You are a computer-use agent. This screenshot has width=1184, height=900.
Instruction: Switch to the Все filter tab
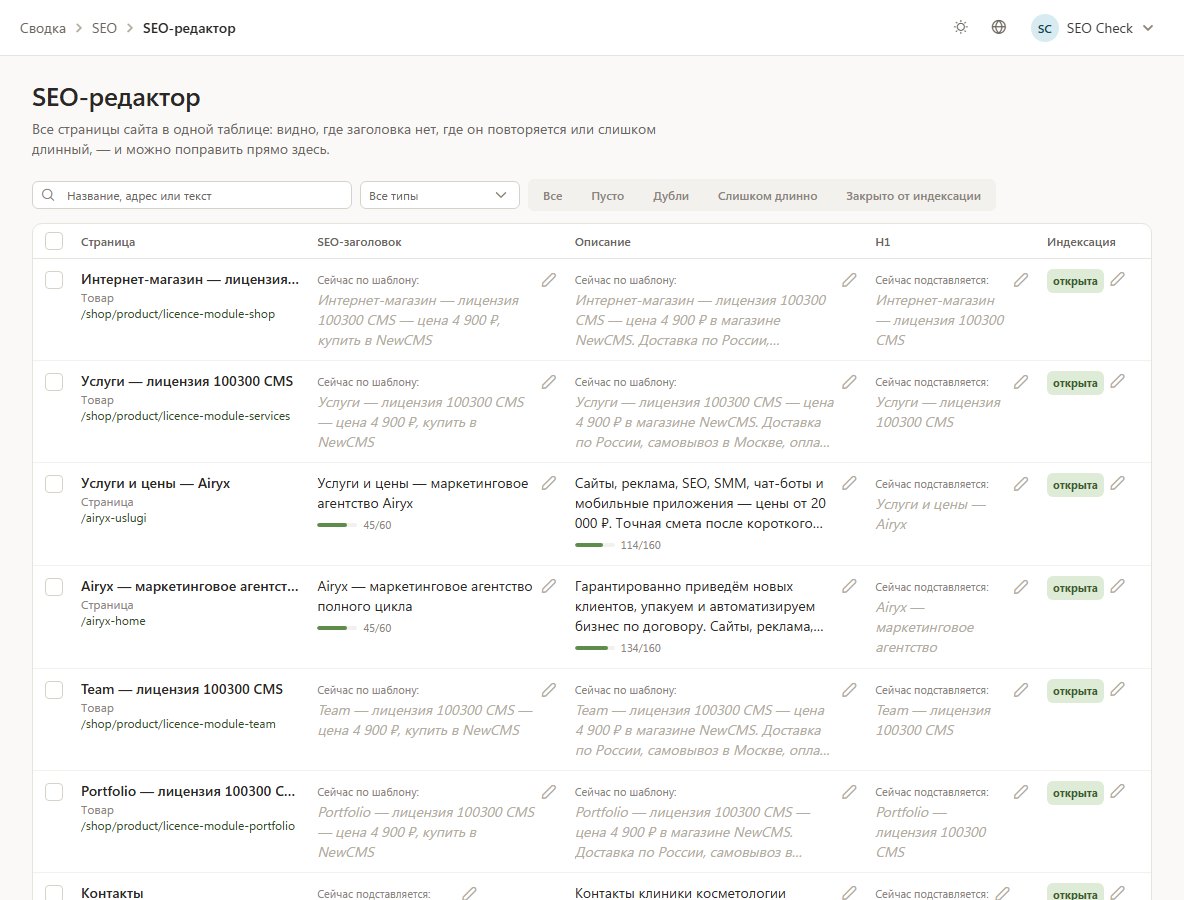pyautogui.click(x=553, y=196)
